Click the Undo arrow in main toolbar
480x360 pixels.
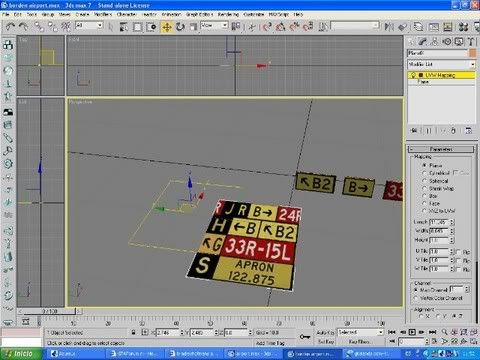[x=10, y=27]
